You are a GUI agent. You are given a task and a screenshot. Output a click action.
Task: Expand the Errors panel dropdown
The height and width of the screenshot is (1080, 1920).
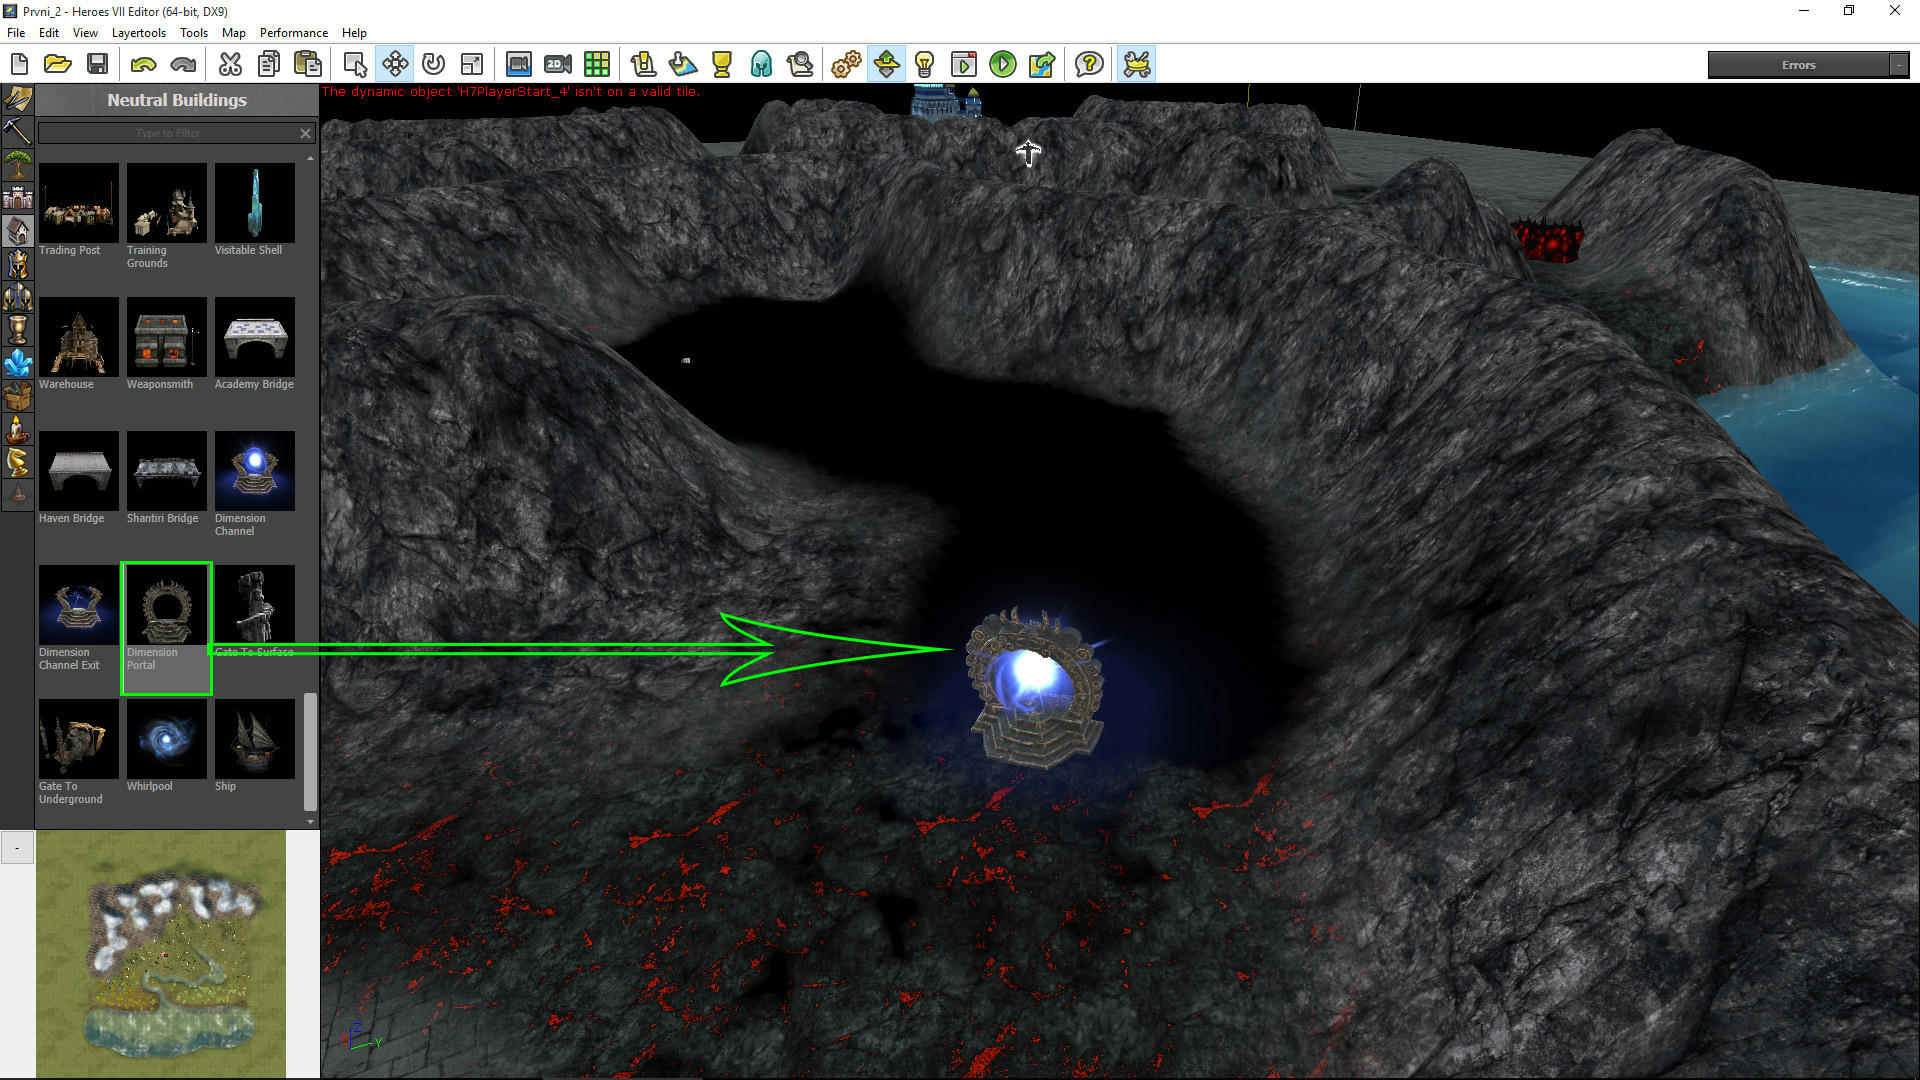1899,65
